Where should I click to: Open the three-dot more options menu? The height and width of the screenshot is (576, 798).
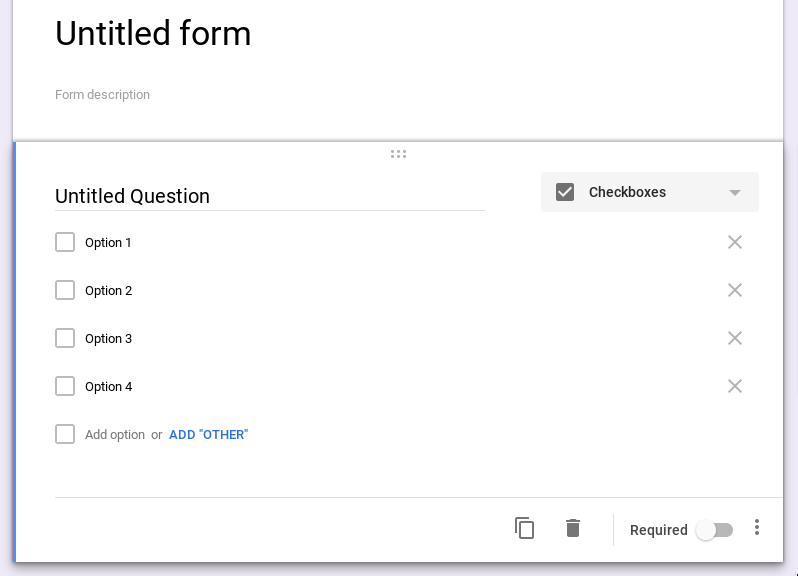point(757,527)
